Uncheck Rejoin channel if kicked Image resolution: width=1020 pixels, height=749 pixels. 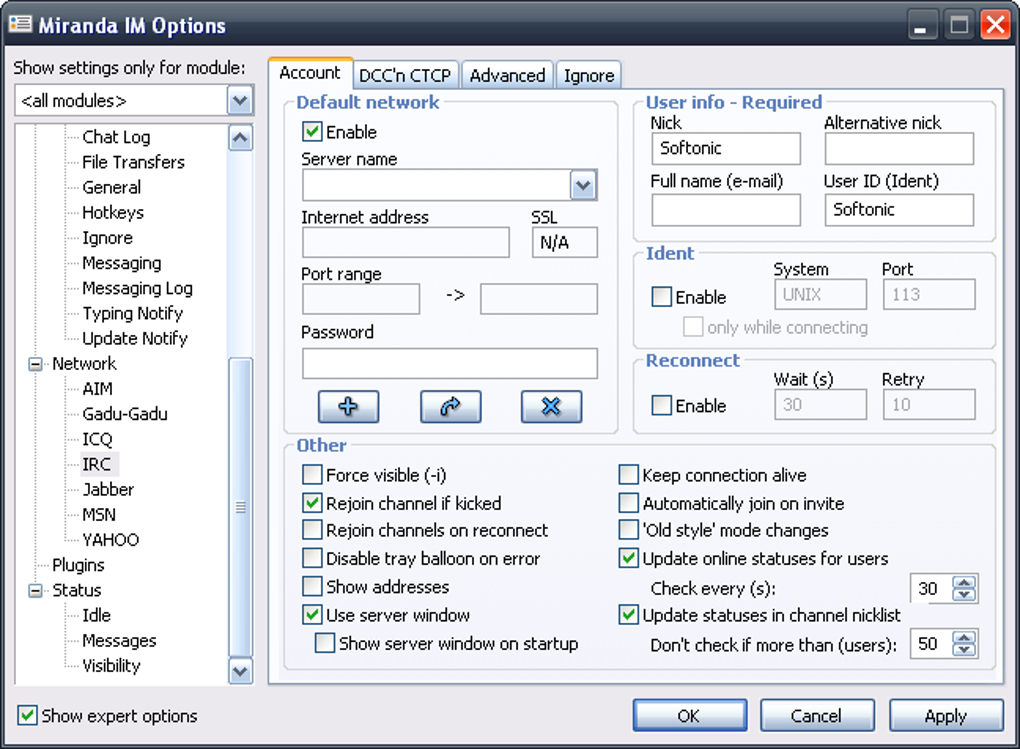pyautogui.click(x=312, y=503)
